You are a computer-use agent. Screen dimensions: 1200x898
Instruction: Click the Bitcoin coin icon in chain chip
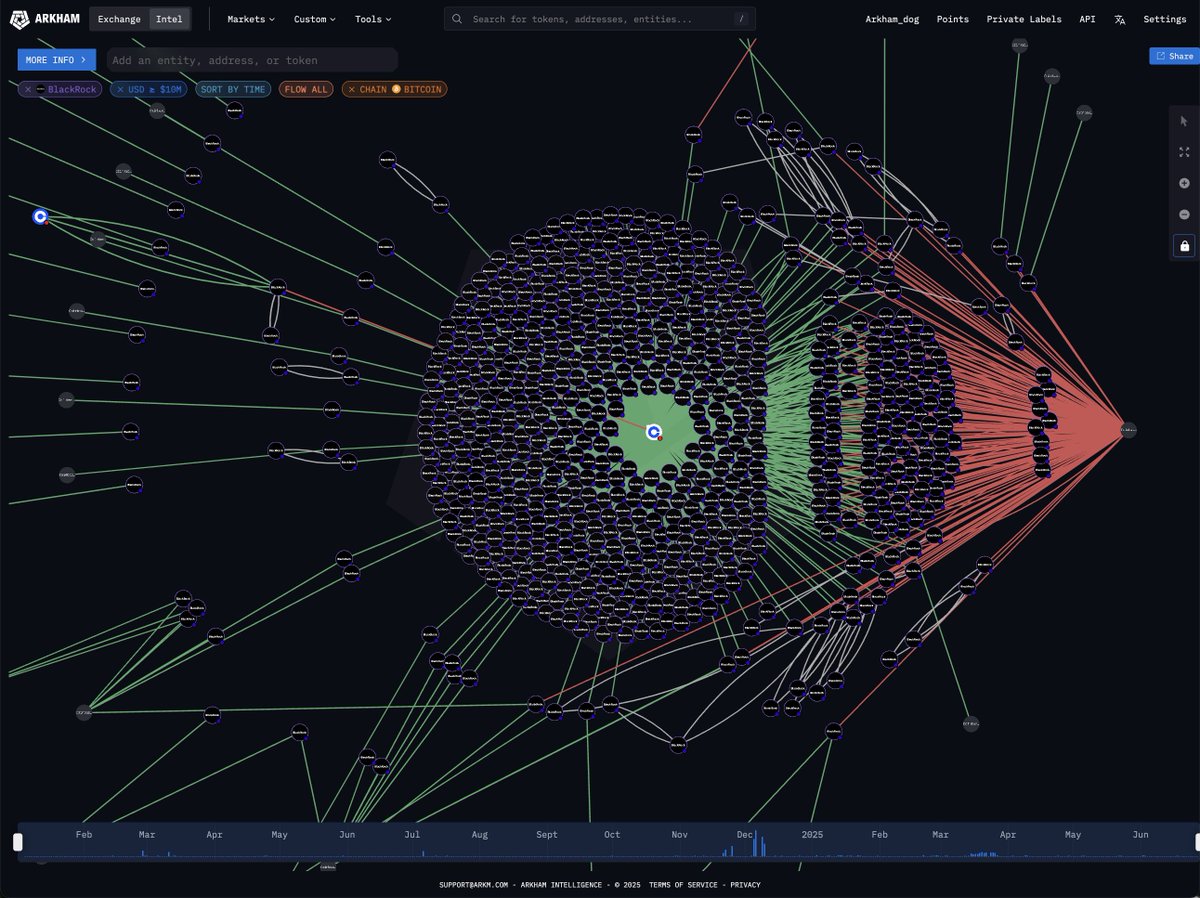point(396,89)
